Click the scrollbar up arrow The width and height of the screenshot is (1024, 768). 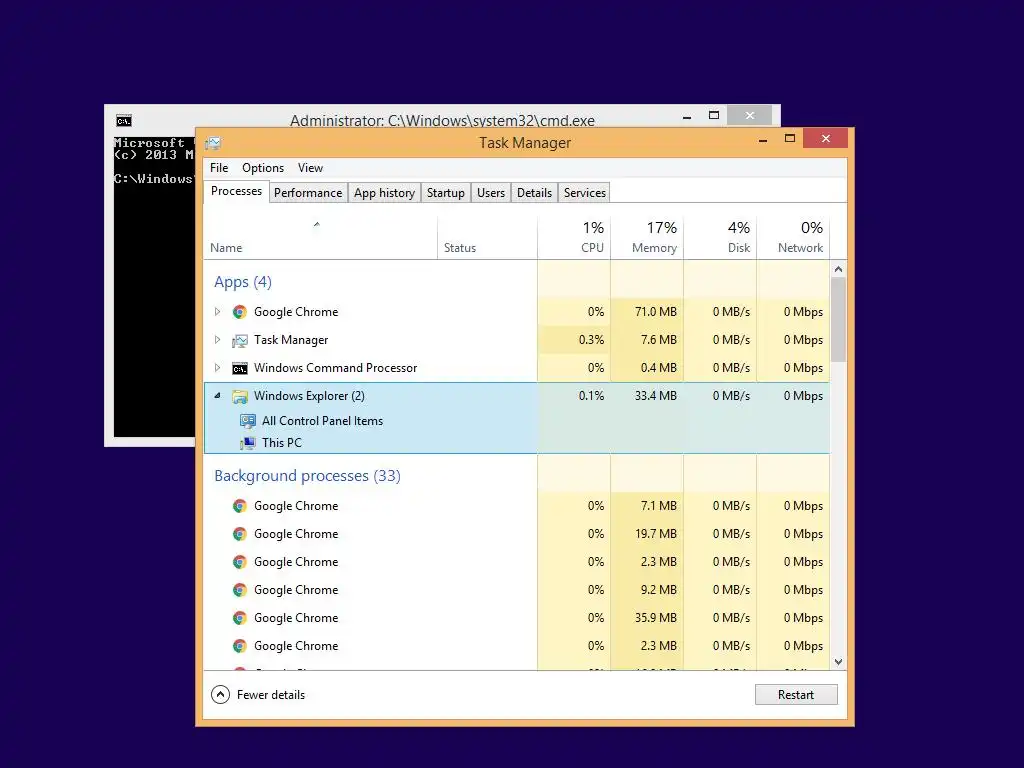coord(839,269)
